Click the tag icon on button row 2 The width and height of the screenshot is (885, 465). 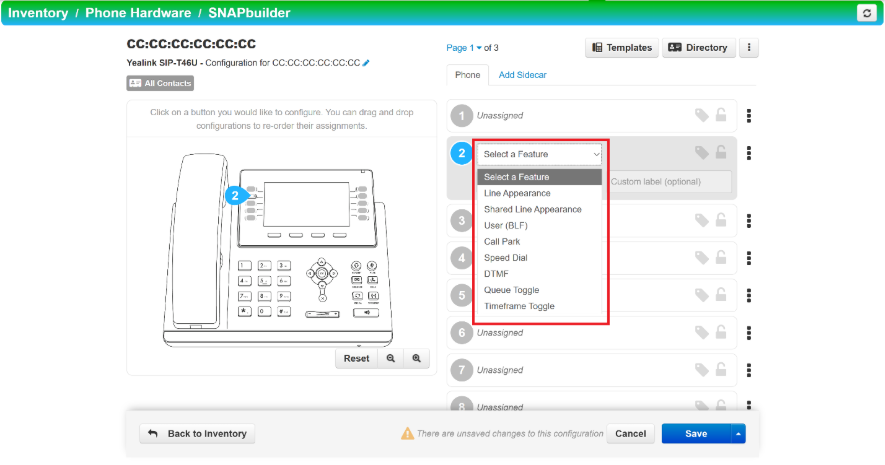click(702, 152)
